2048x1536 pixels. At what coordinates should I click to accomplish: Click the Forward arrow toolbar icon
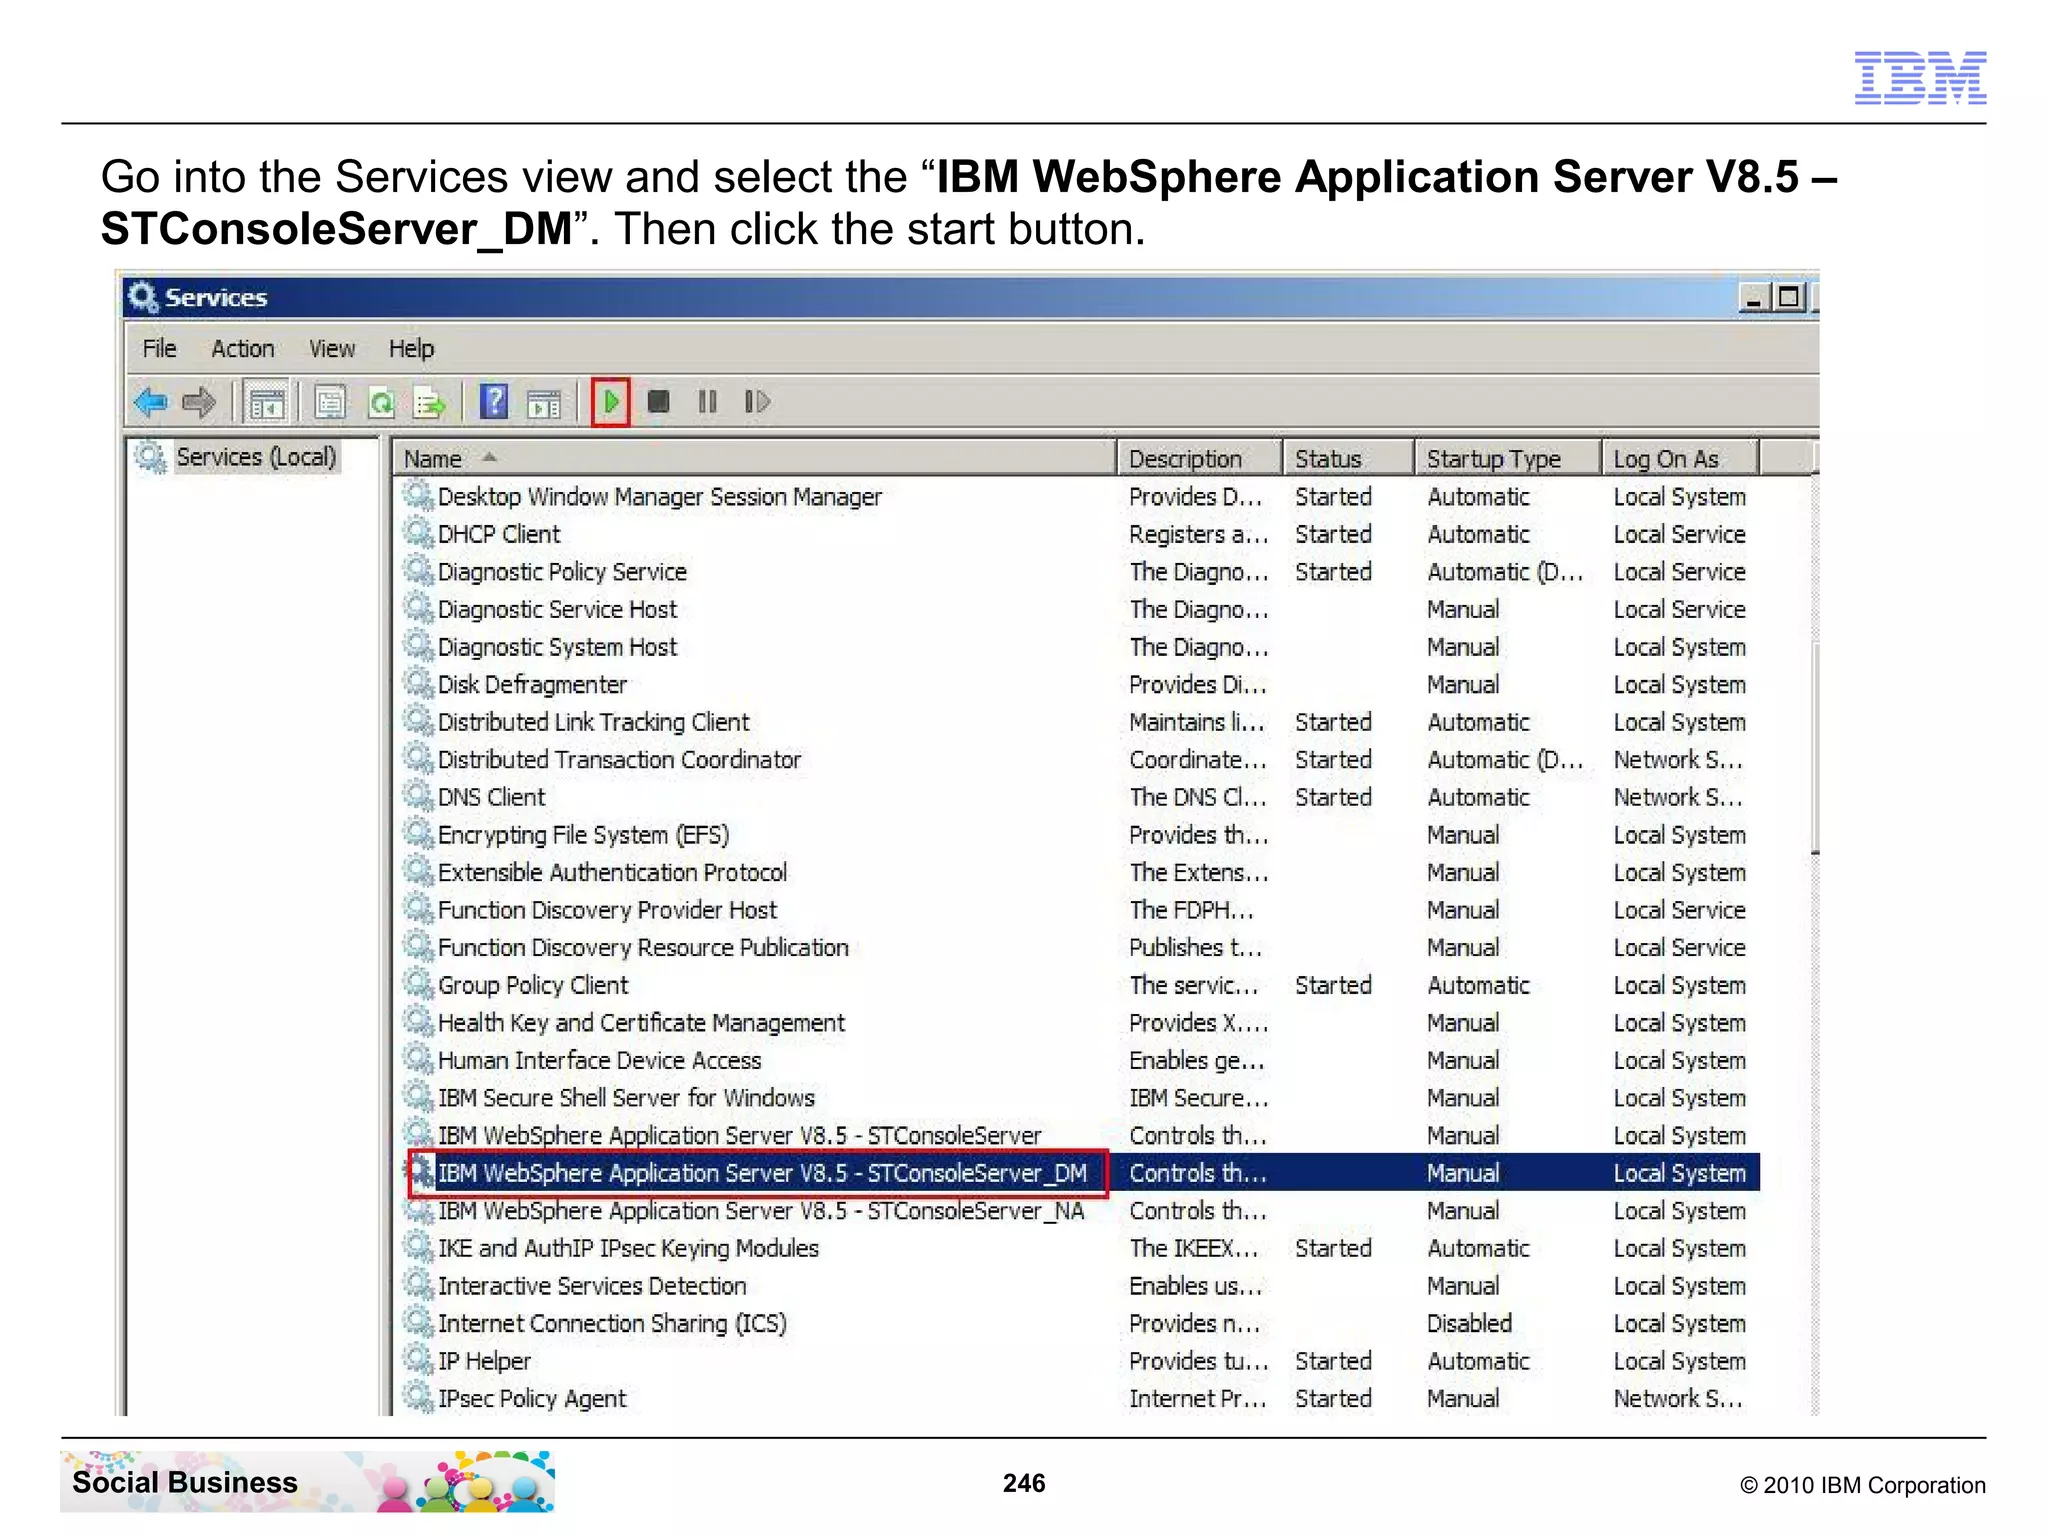pos(199,403)
